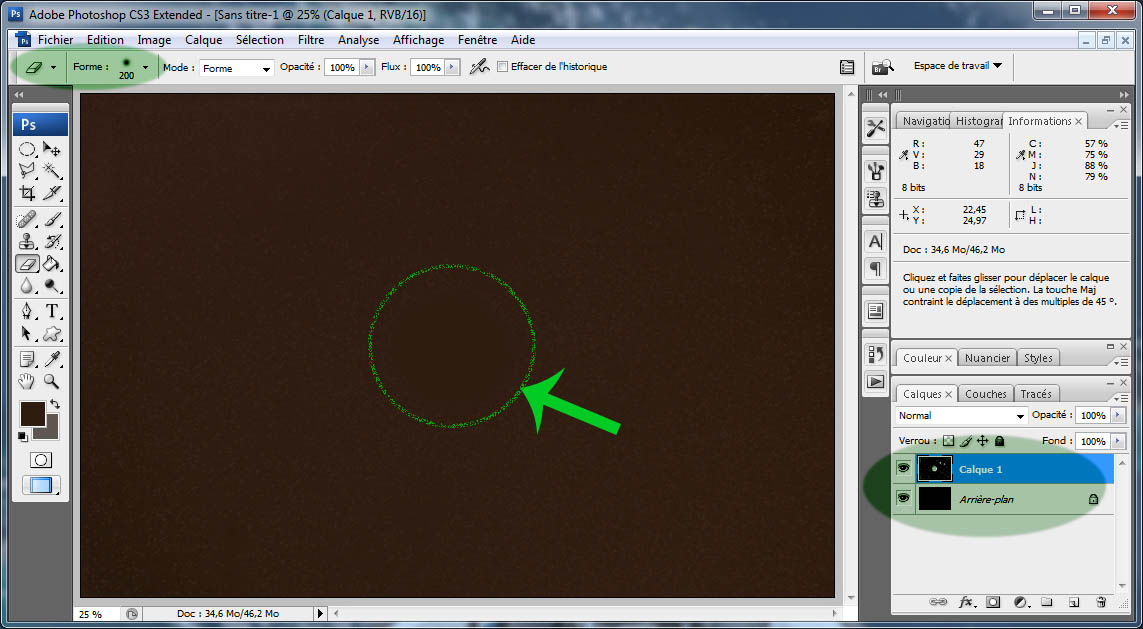
Task: Open the Sélection menu
Action: 260,40
